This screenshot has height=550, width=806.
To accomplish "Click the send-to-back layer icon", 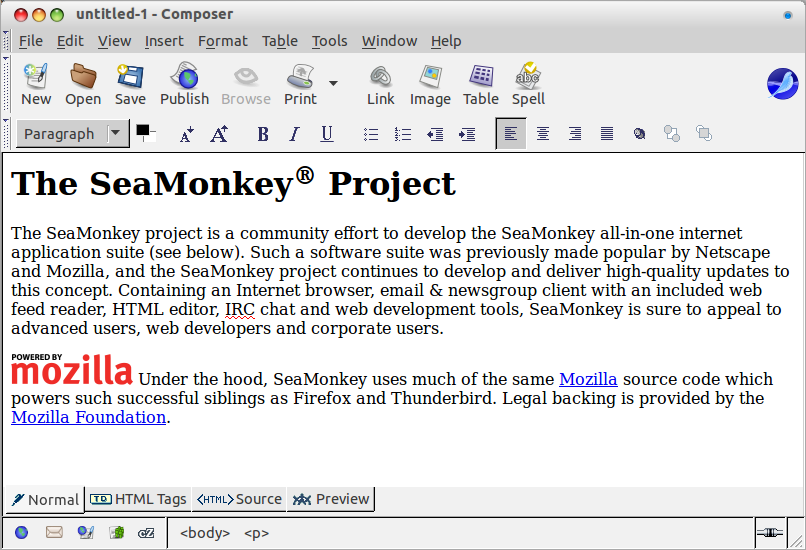I will pos(671,134).
